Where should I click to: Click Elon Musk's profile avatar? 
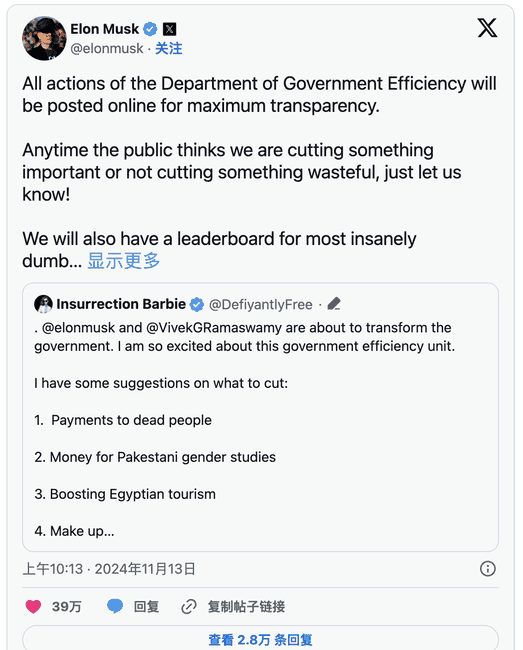click(44, 39)
